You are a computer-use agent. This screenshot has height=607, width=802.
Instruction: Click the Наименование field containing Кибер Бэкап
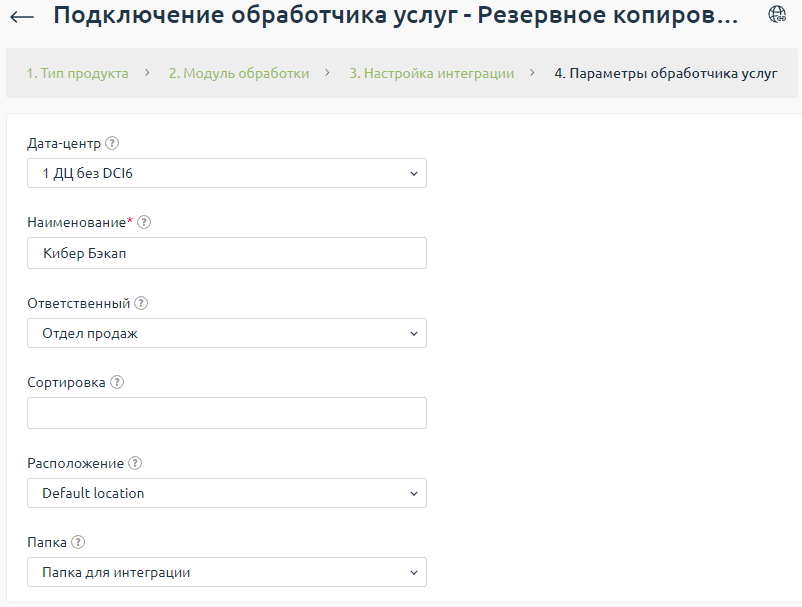pyautogui.click(x=227, y=253)
